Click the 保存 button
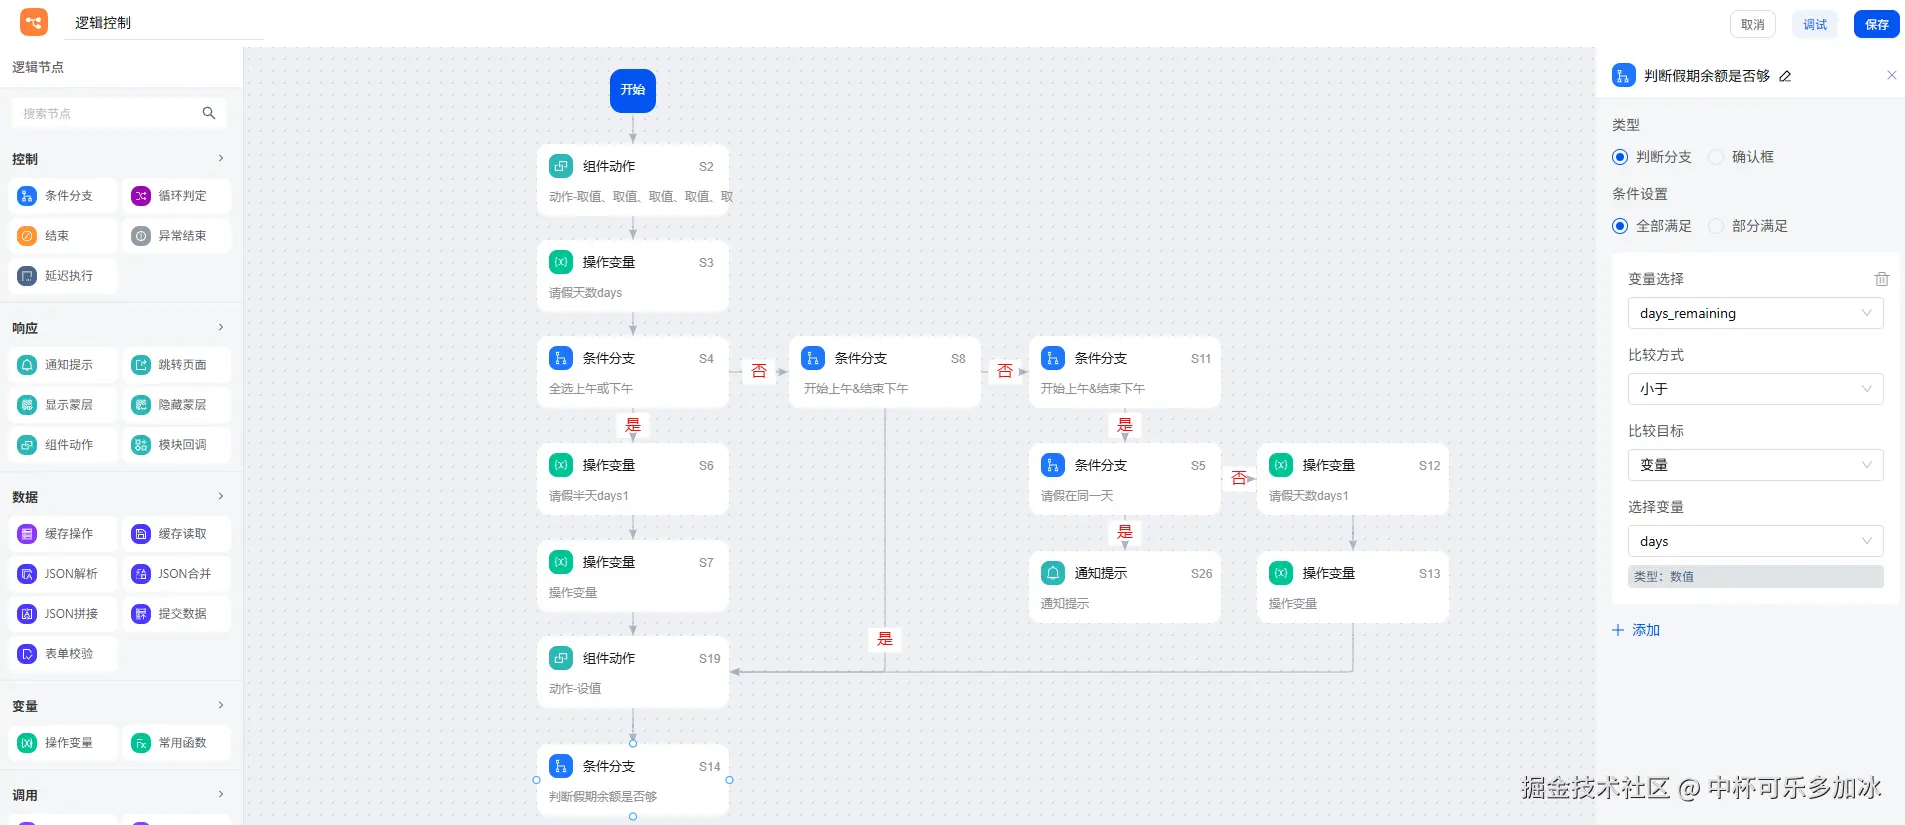Screen dimensions: 1905x825 tap(1876, 24)
